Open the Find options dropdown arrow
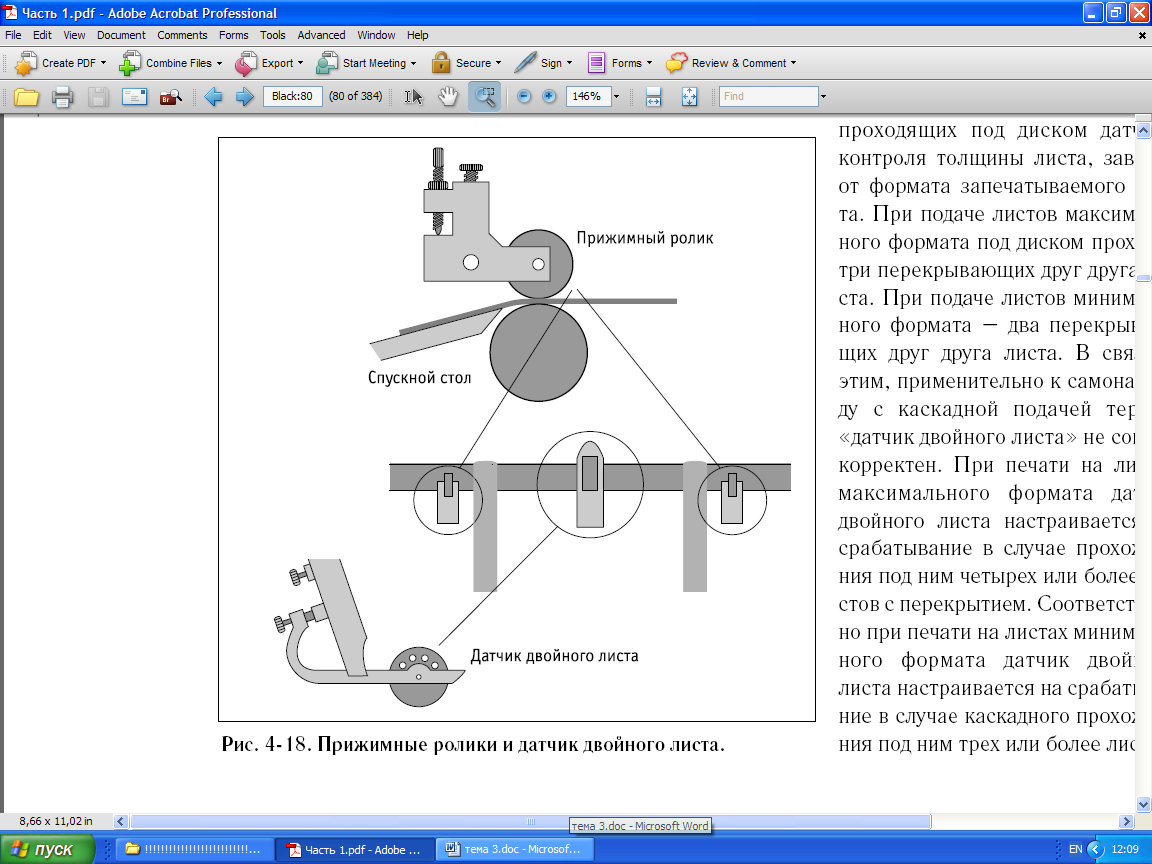This screenshot has height=864, width=1152. tap(823, 96)
